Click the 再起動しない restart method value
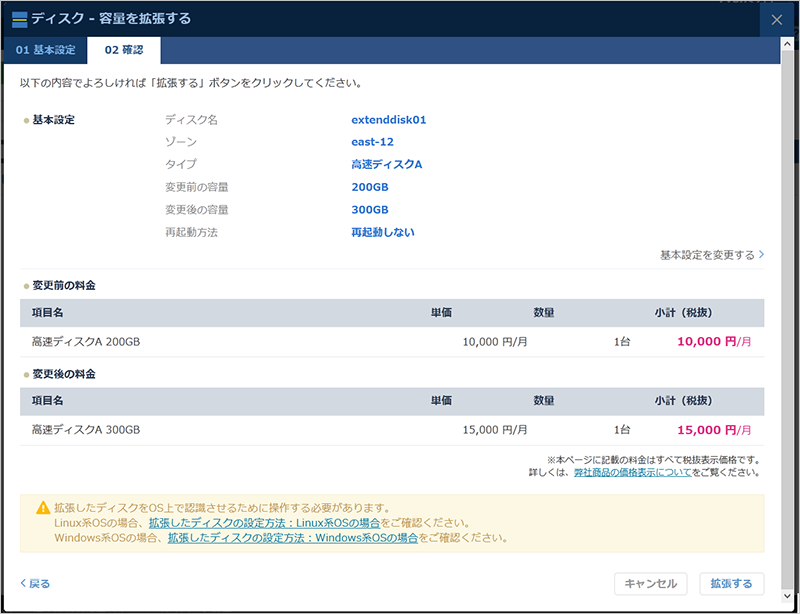800x614 pixels. (x=382, y=232)
